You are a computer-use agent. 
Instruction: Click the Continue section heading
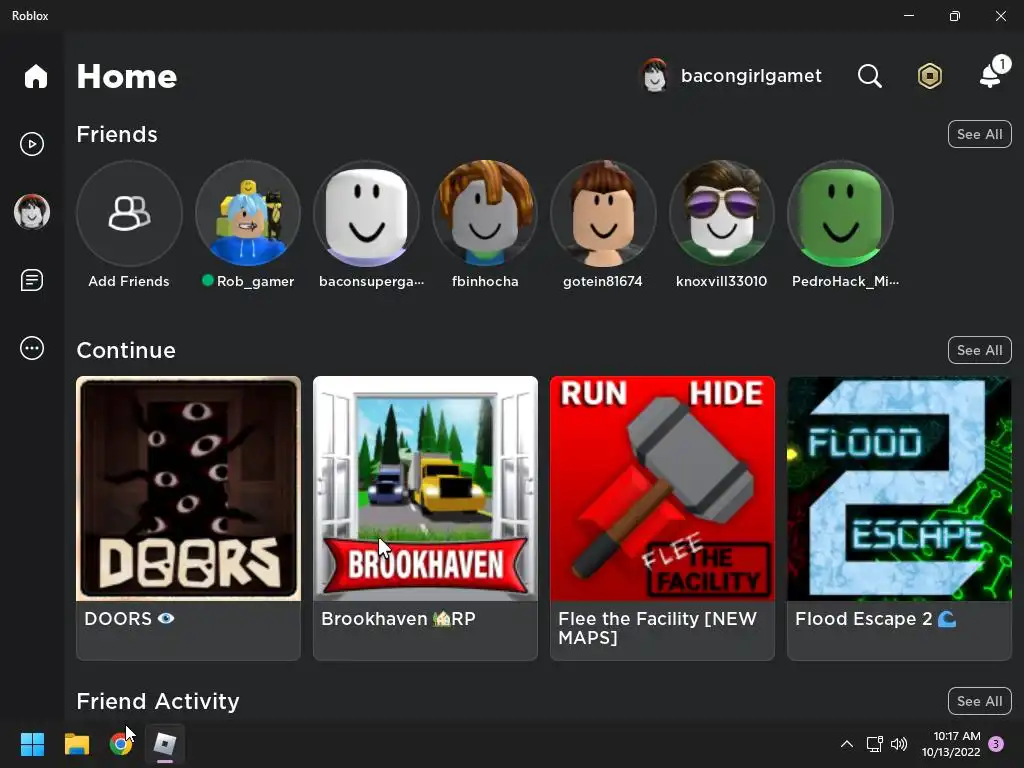coord(126,350)
